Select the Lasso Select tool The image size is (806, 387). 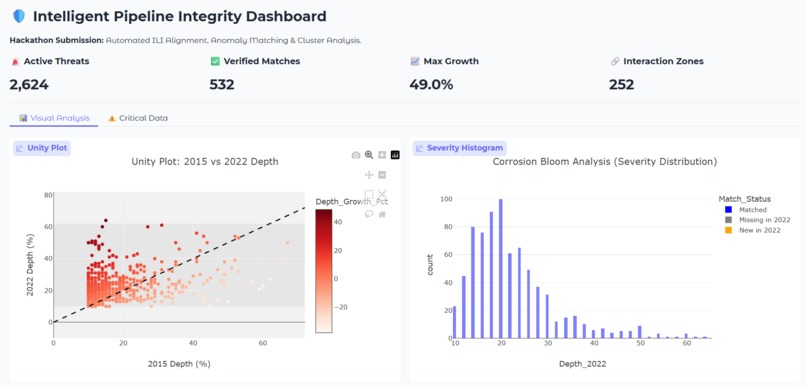point(369,214)
